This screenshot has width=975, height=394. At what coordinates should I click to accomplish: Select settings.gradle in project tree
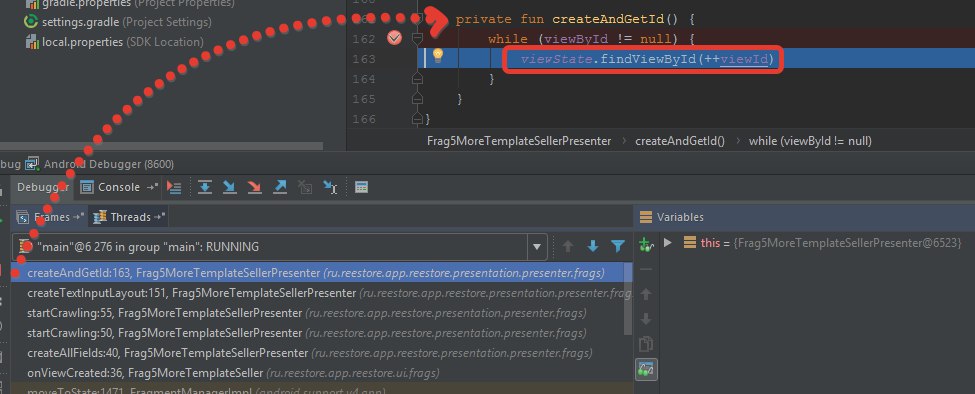[118, 22]
